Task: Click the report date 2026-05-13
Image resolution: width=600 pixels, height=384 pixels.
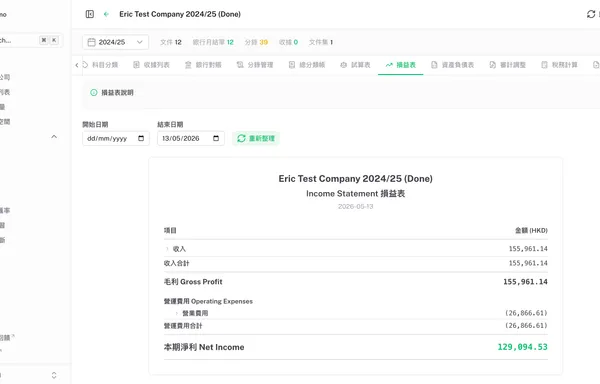Action: pos(355,207)
